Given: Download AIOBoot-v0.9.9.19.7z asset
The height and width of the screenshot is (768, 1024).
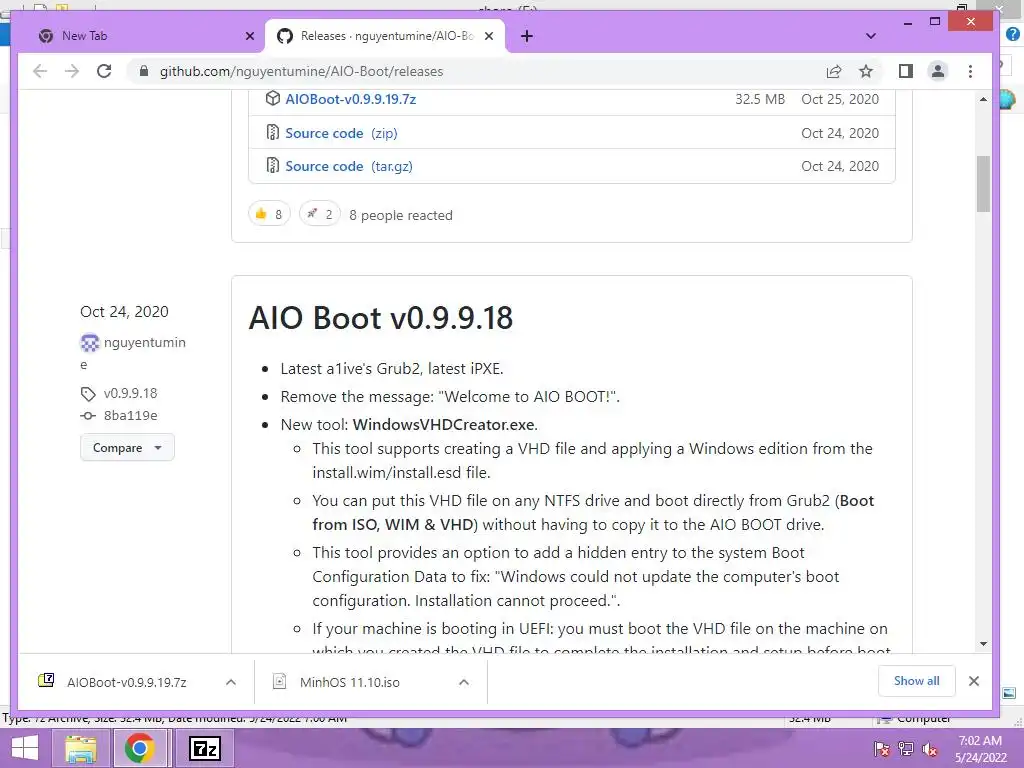Looking at the screenshot, I should pos(351,99).
